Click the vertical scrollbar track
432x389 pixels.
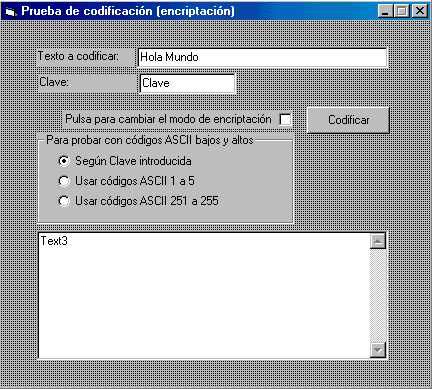378,295
